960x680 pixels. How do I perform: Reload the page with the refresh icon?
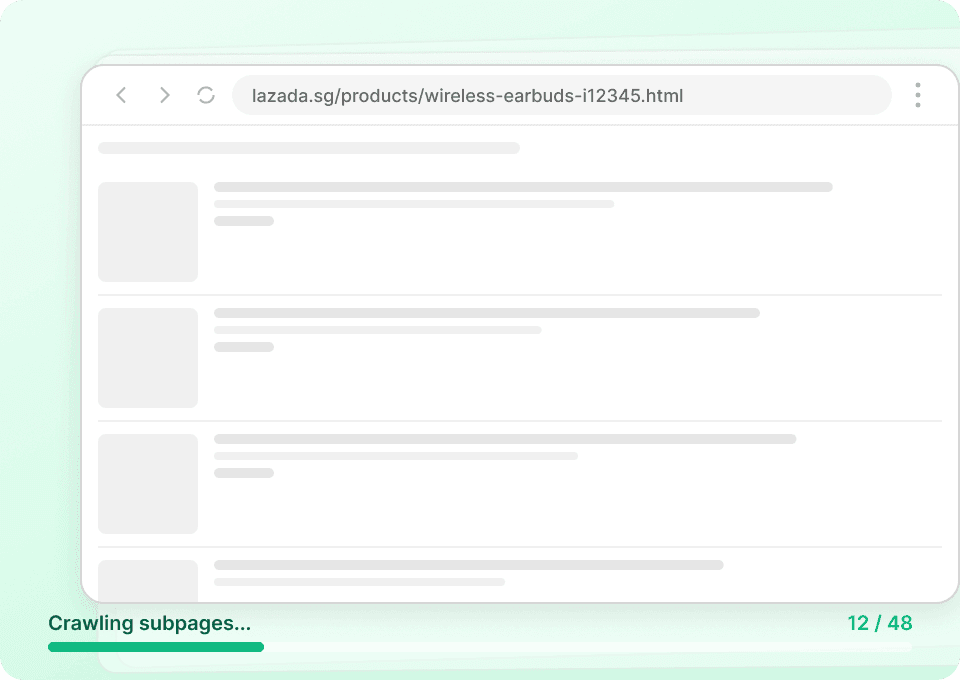[206, 95]
